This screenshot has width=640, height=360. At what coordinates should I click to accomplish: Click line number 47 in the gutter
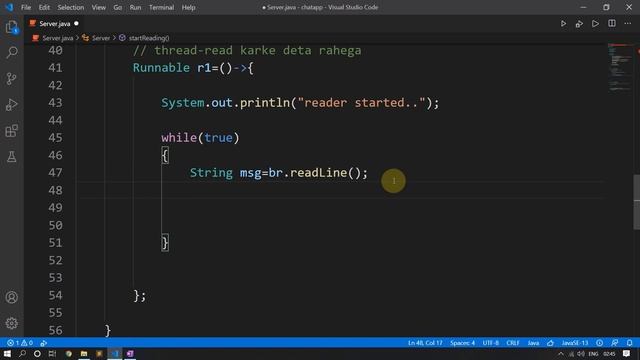(55, 173)
